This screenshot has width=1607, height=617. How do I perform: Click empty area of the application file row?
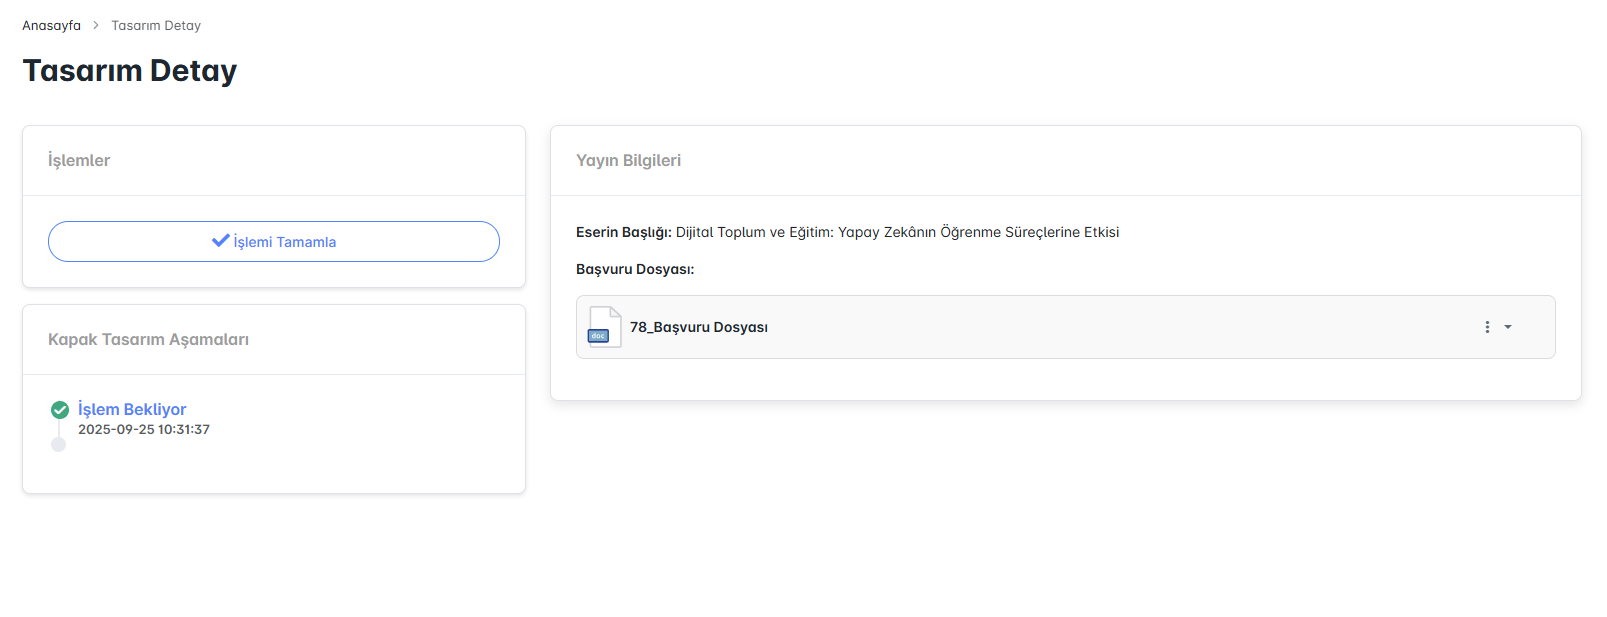(x=1100, y=327)
